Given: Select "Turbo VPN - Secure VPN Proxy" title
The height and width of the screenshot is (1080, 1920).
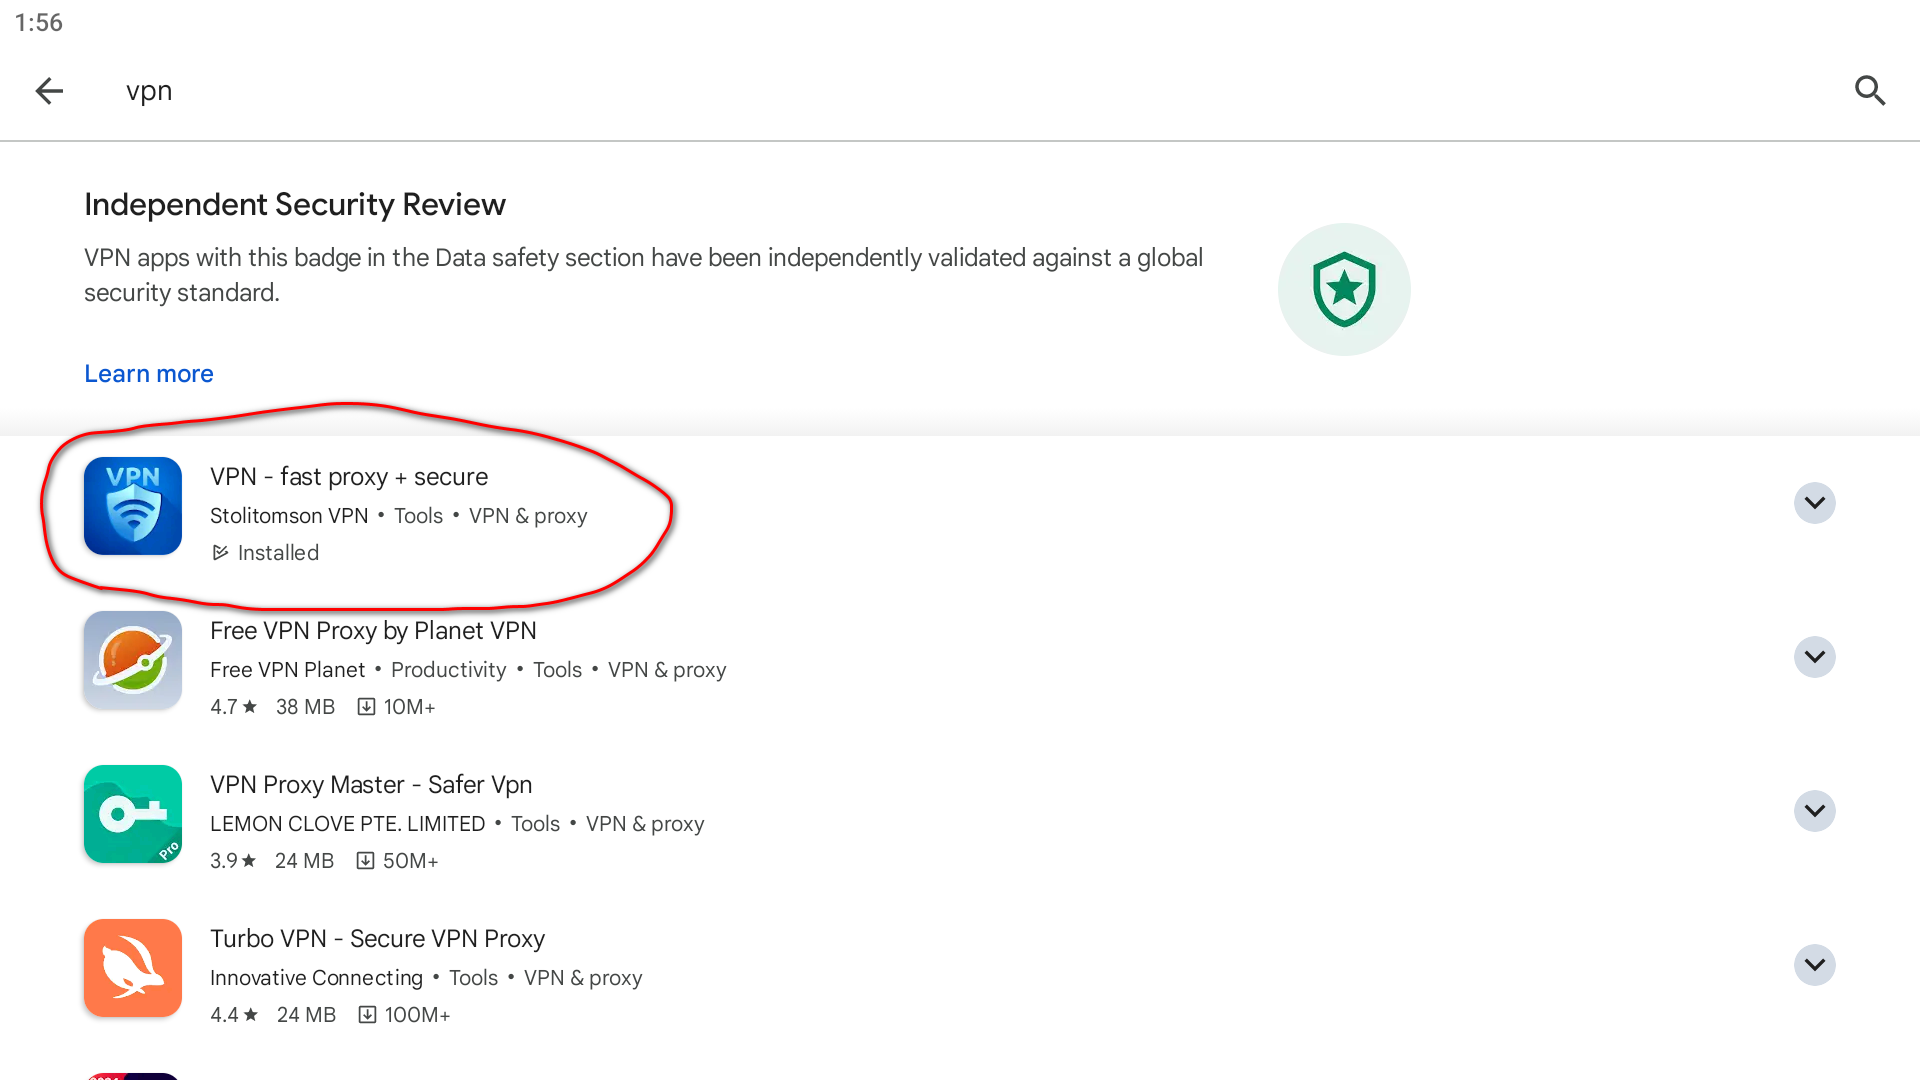Looking at the screenshot, I should coord(377,939).
